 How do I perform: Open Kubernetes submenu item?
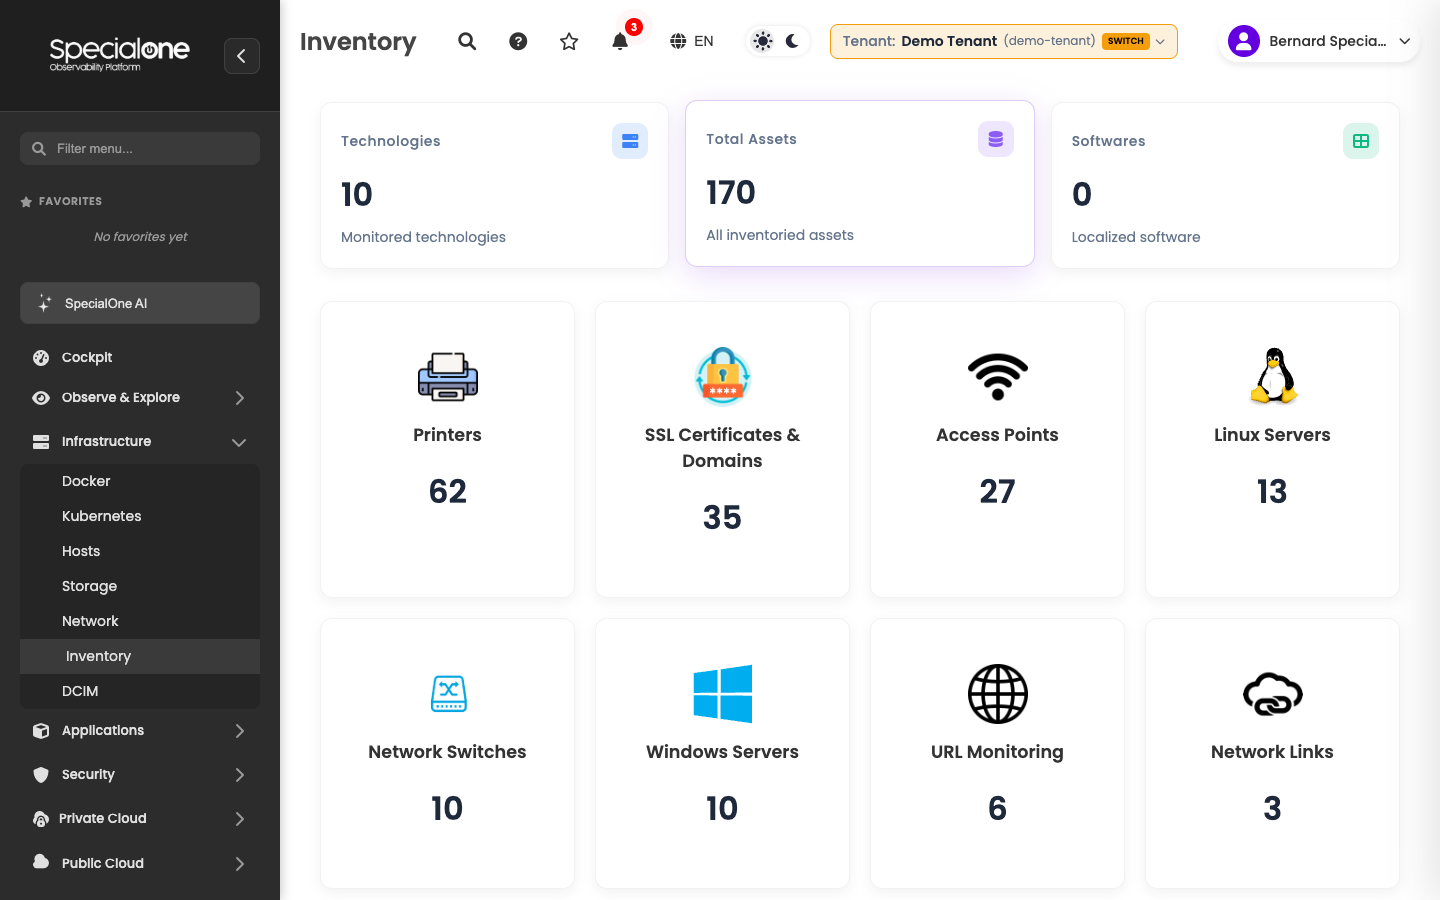[x=140, y=516]
